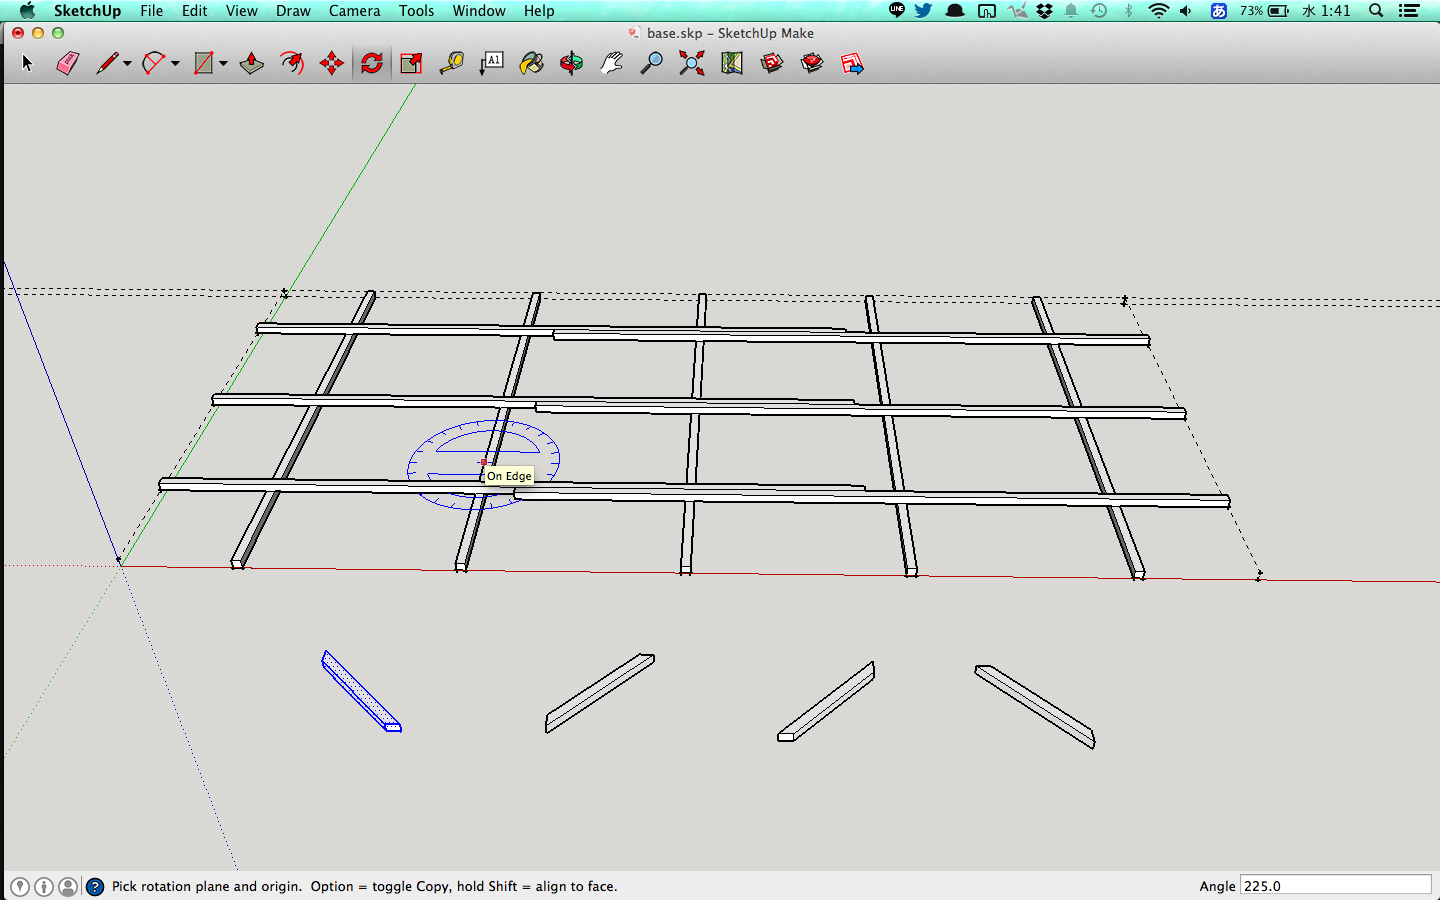The image size is (1440, 900).
Task: Expand the Line tool dropdown arrow
Action: 127,64
